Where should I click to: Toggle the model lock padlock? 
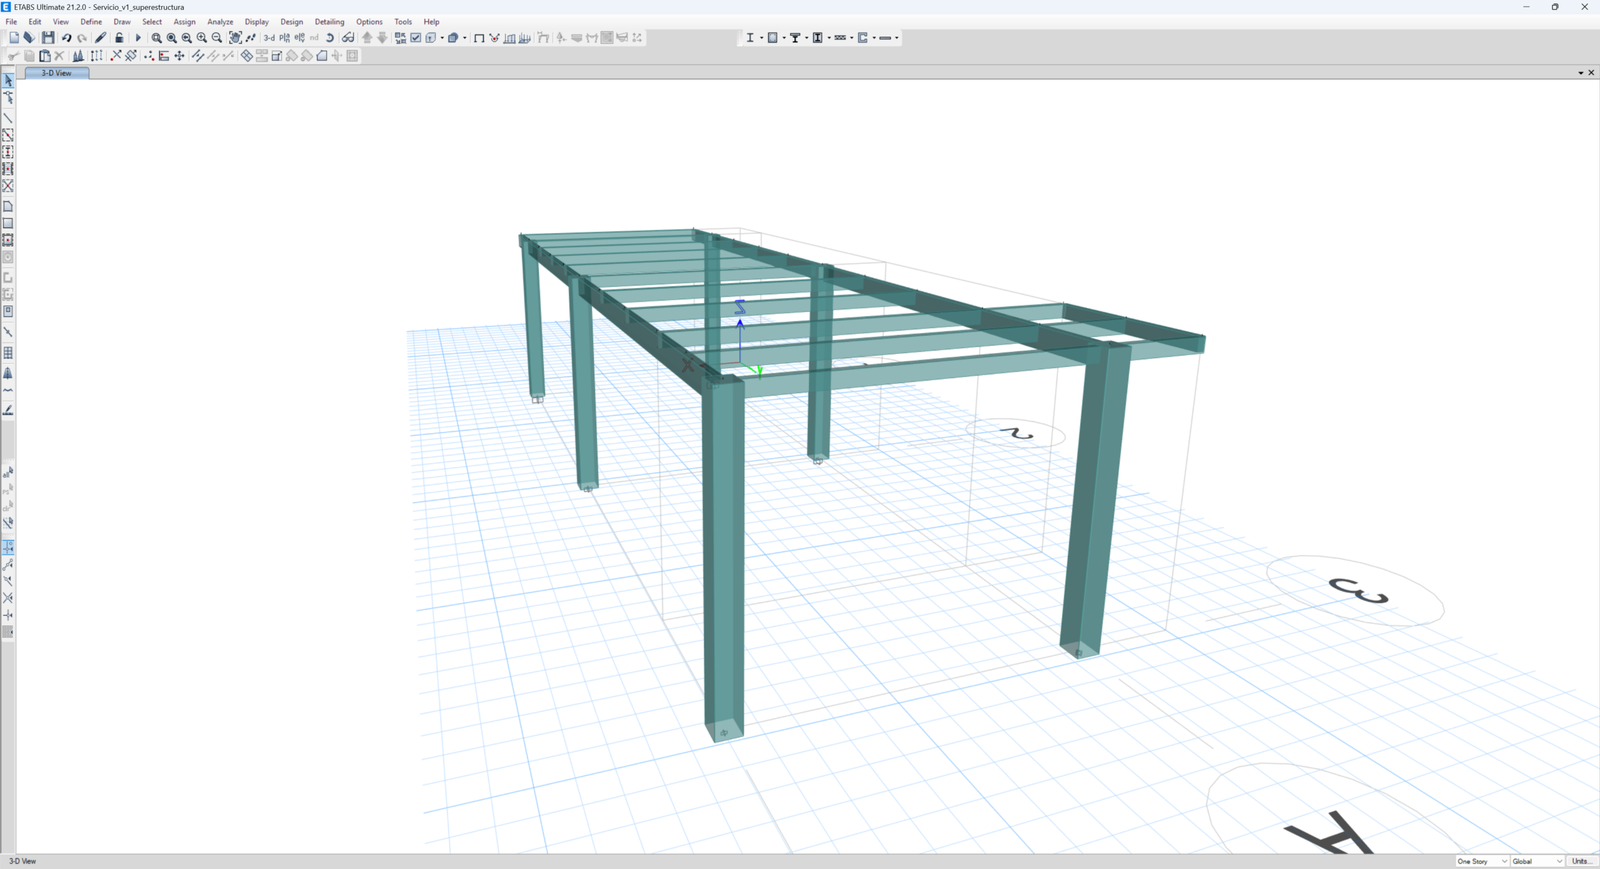[x=119, y=38]
